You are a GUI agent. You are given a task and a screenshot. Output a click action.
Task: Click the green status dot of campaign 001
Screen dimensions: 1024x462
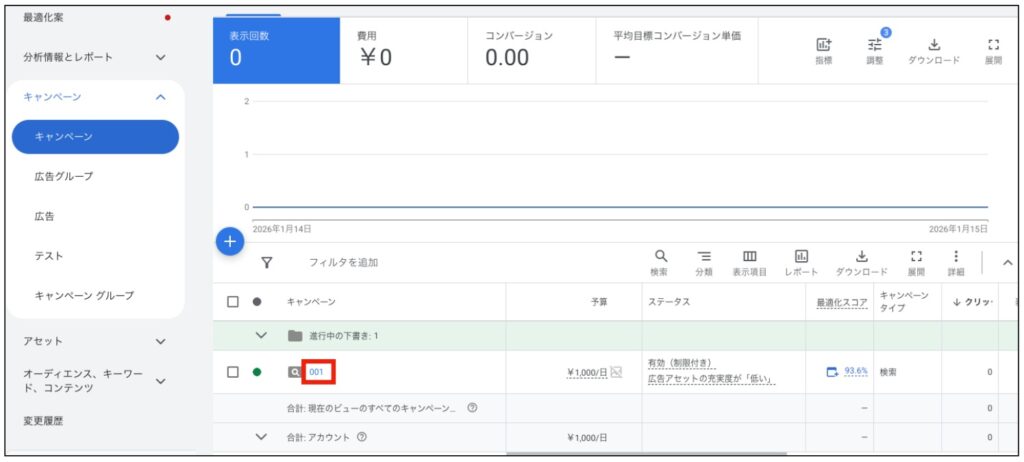pyautogui.click(x=257, y=372)
